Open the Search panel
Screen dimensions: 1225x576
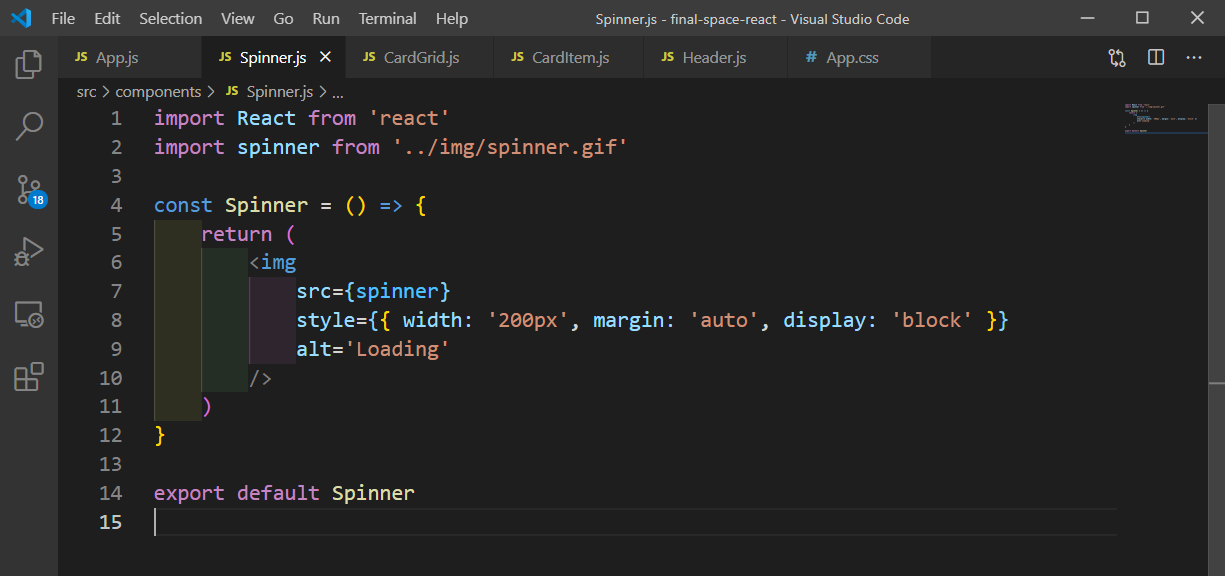pos(28,125)
